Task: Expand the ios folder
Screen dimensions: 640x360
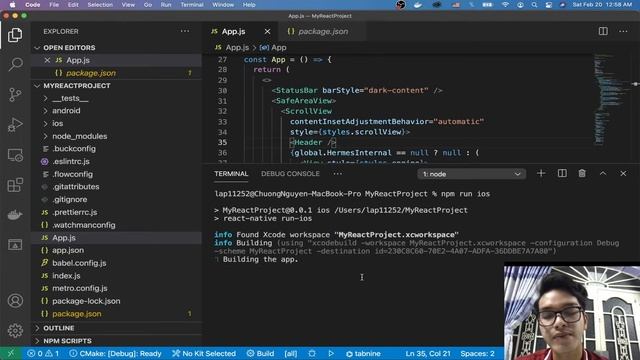Action: pyautogui.click(x=116, y=123)
